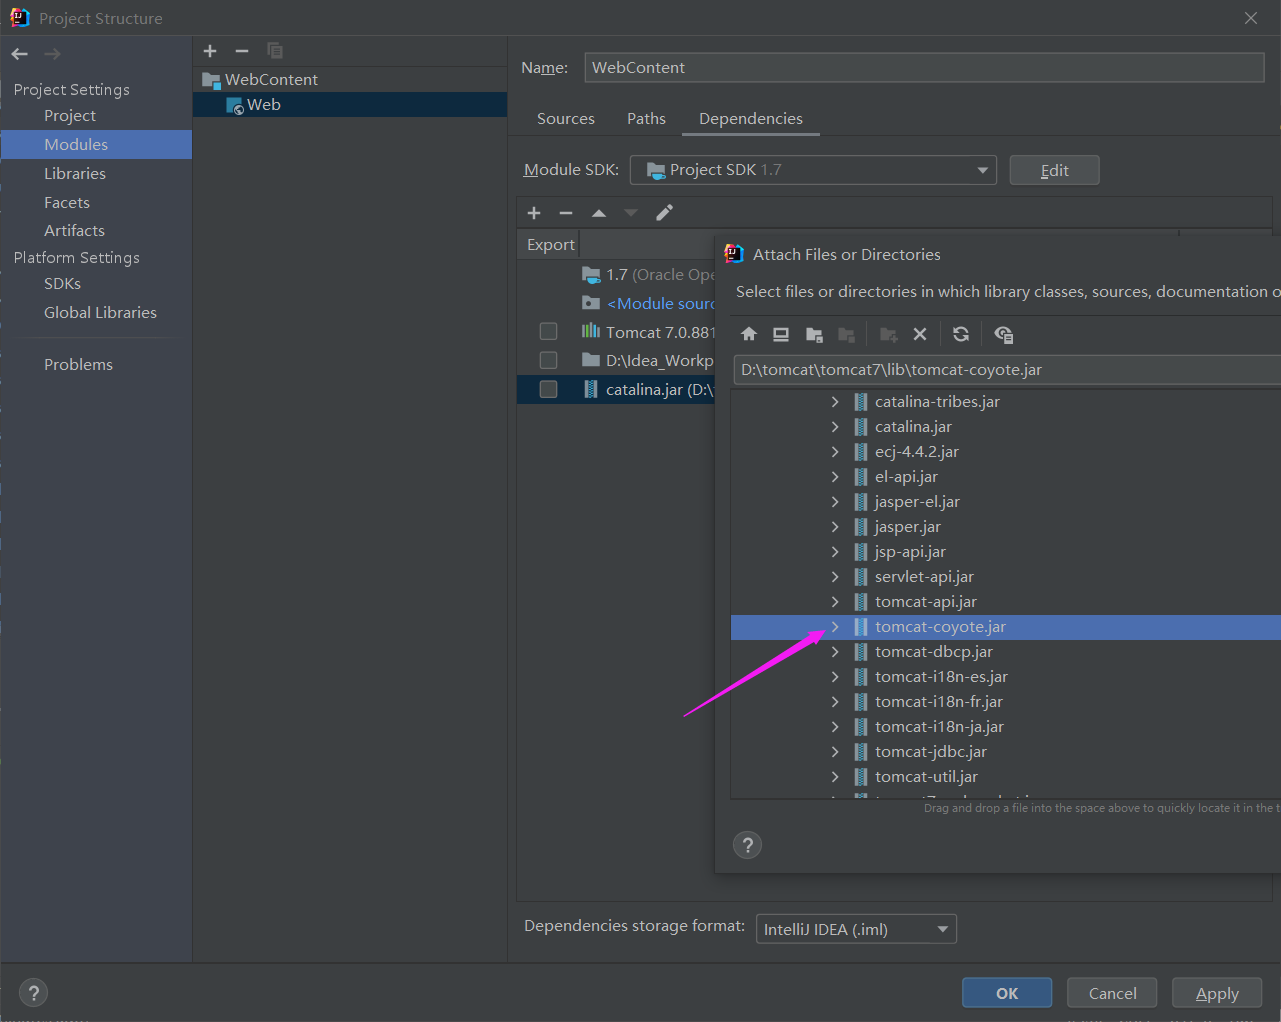Remove the selected dependency with the minus icon
Image resolution: width=1281 pixels, height=1022 pixels.
[566, 213]
